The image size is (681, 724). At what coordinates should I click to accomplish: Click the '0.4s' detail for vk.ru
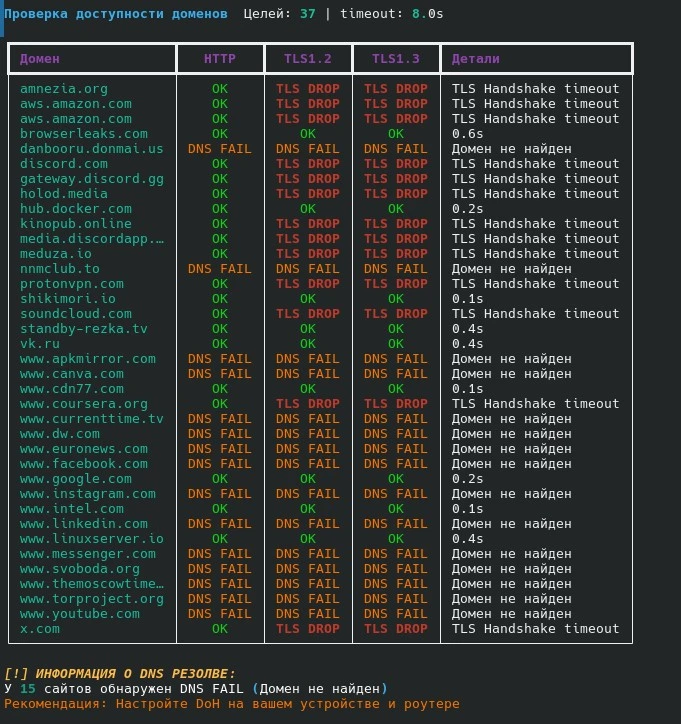tap(467, 344)
